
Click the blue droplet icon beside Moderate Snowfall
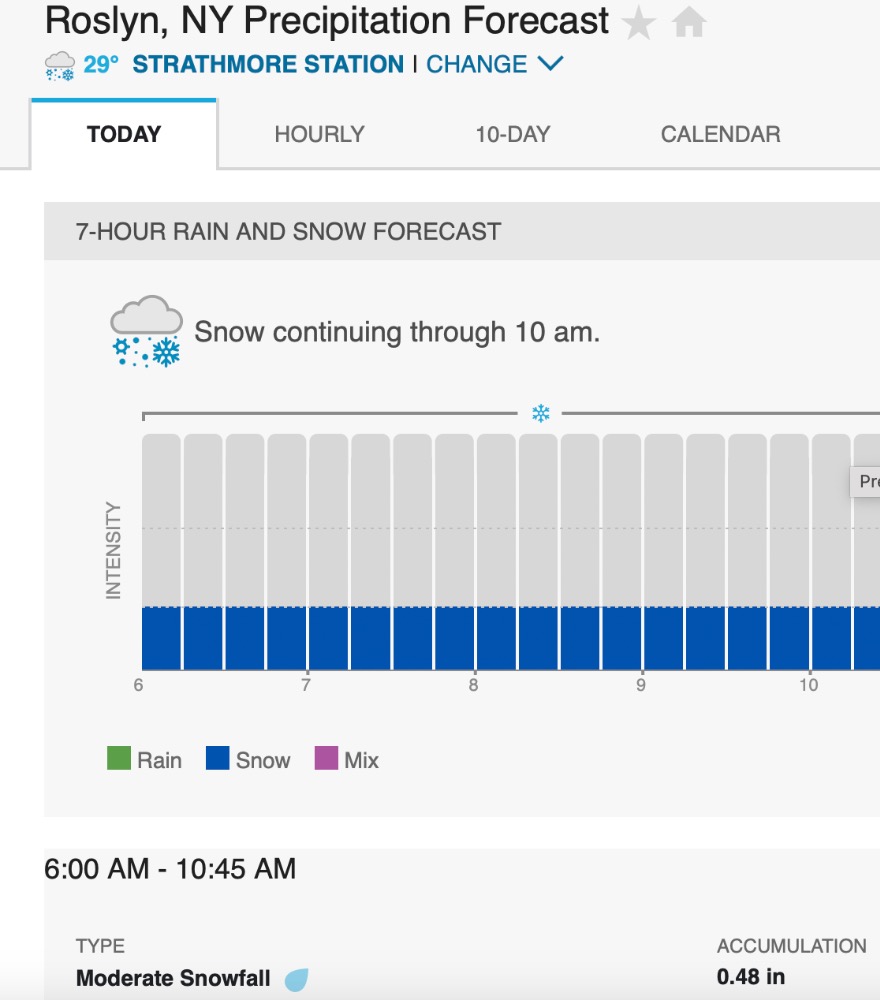point(296,979)
